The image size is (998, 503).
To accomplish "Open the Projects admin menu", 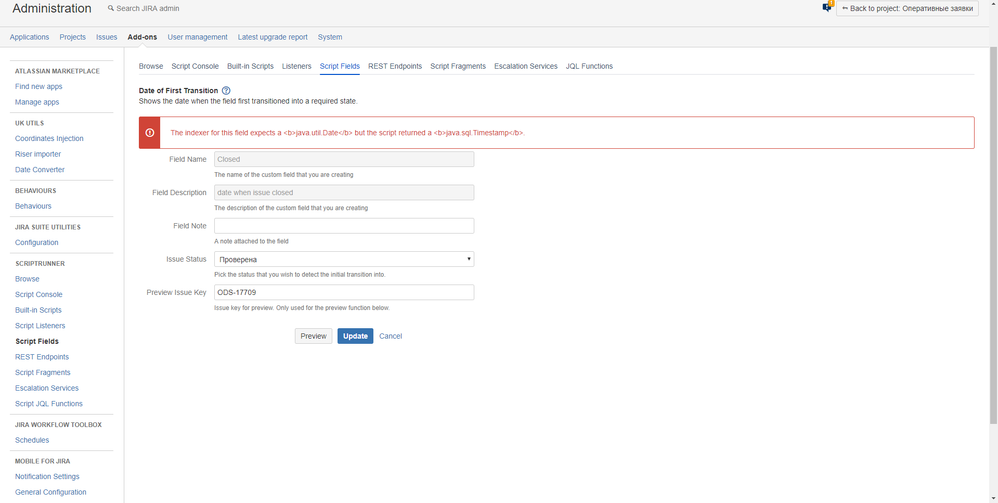I will point(73,37).
